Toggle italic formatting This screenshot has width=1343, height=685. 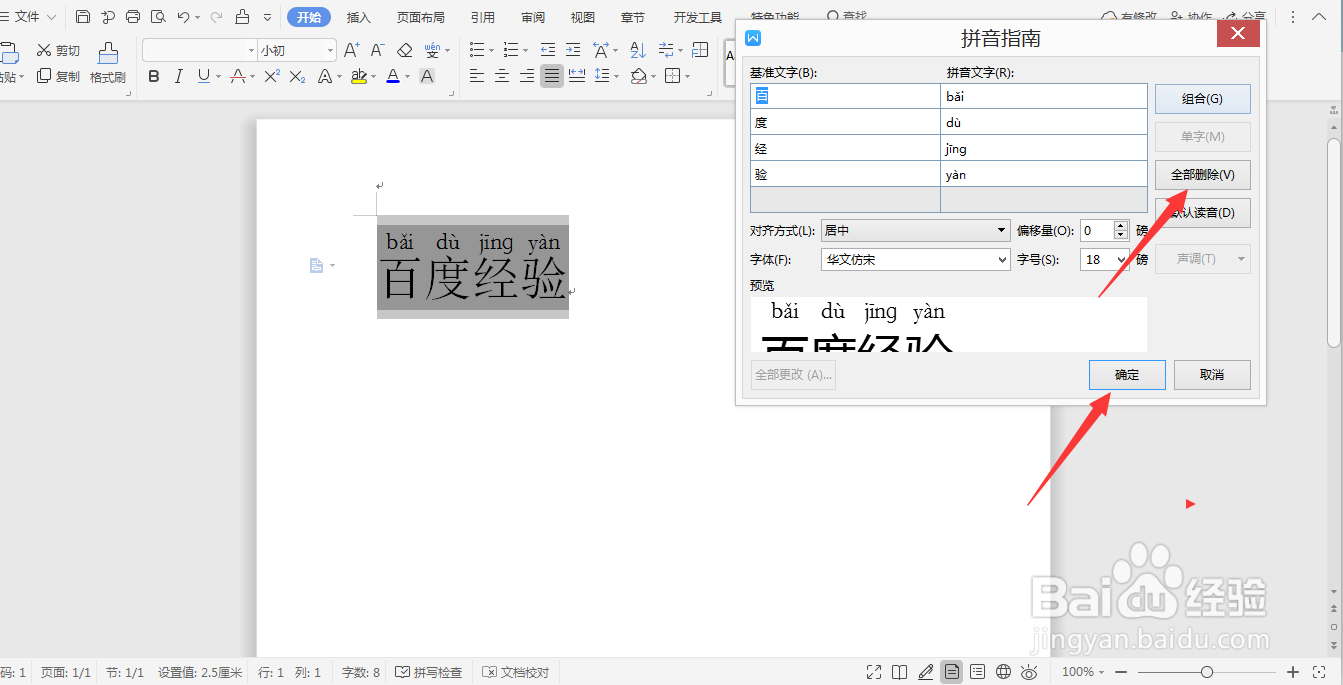click(x=177, y=75)
